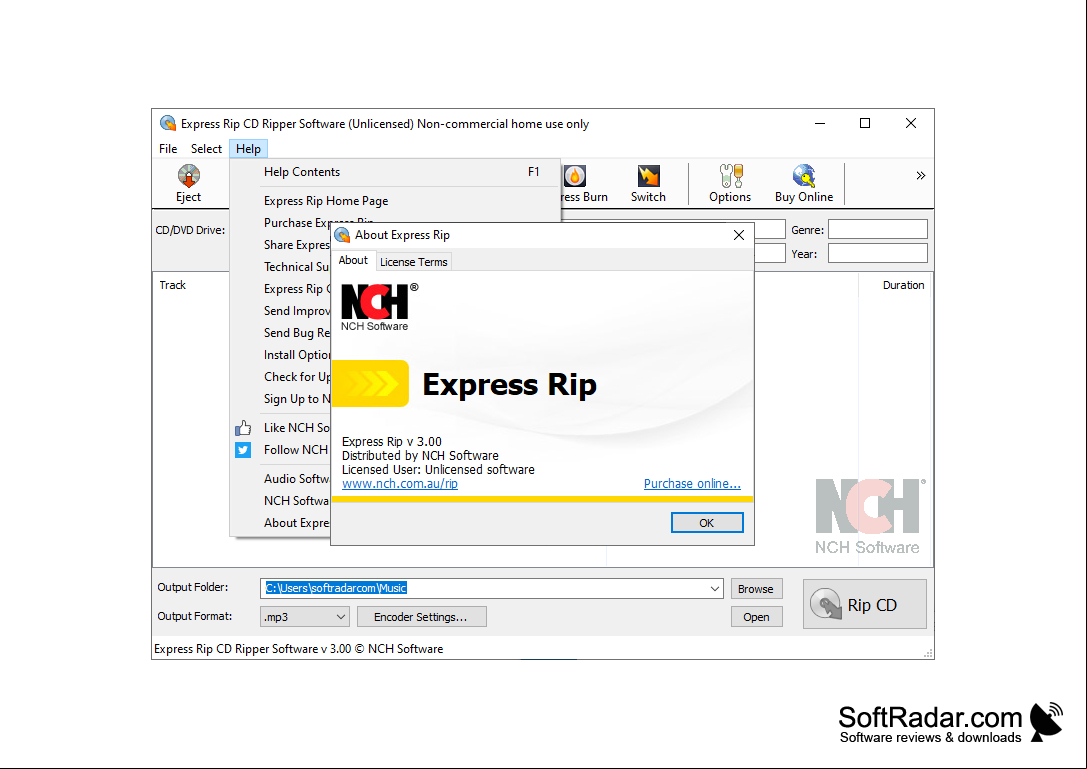Viewport: 1087px width, 769px height.
Task: Open the Output Format .mp3 dropdown
Action: 304,616
